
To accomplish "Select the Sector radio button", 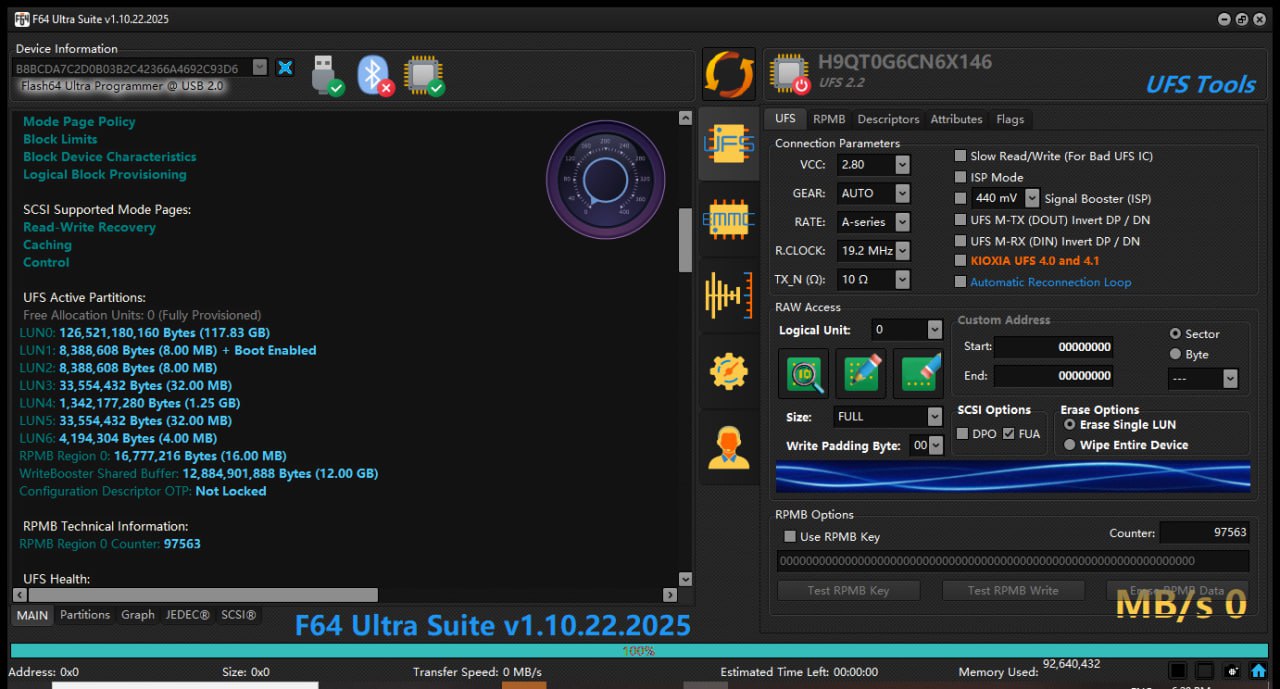I will (1175, 334).
